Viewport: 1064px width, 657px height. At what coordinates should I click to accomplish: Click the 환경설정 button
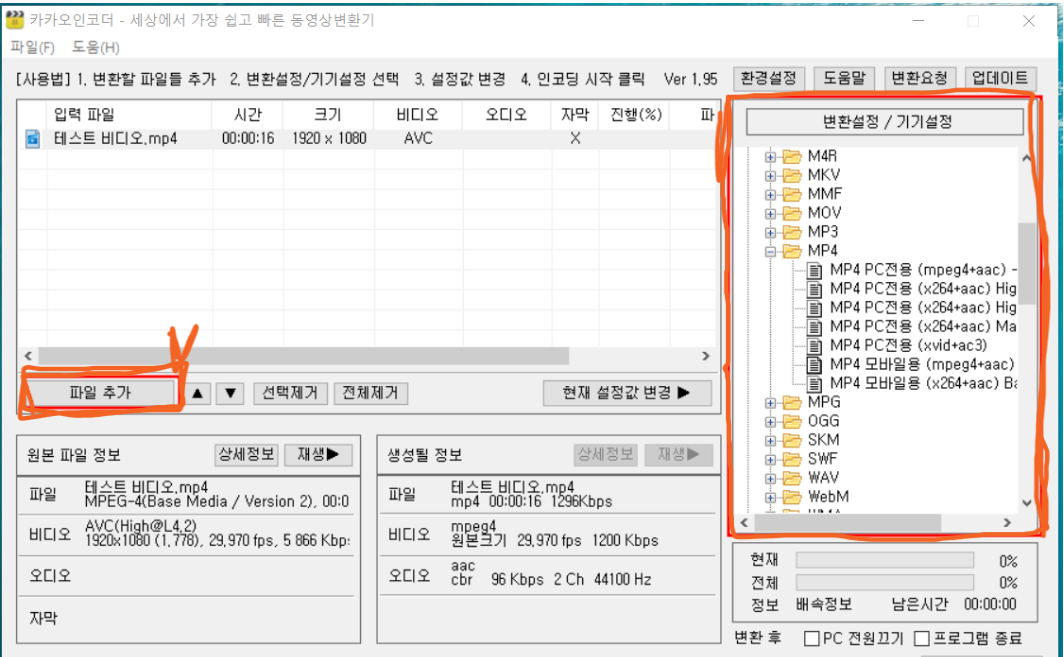(769, 78)
